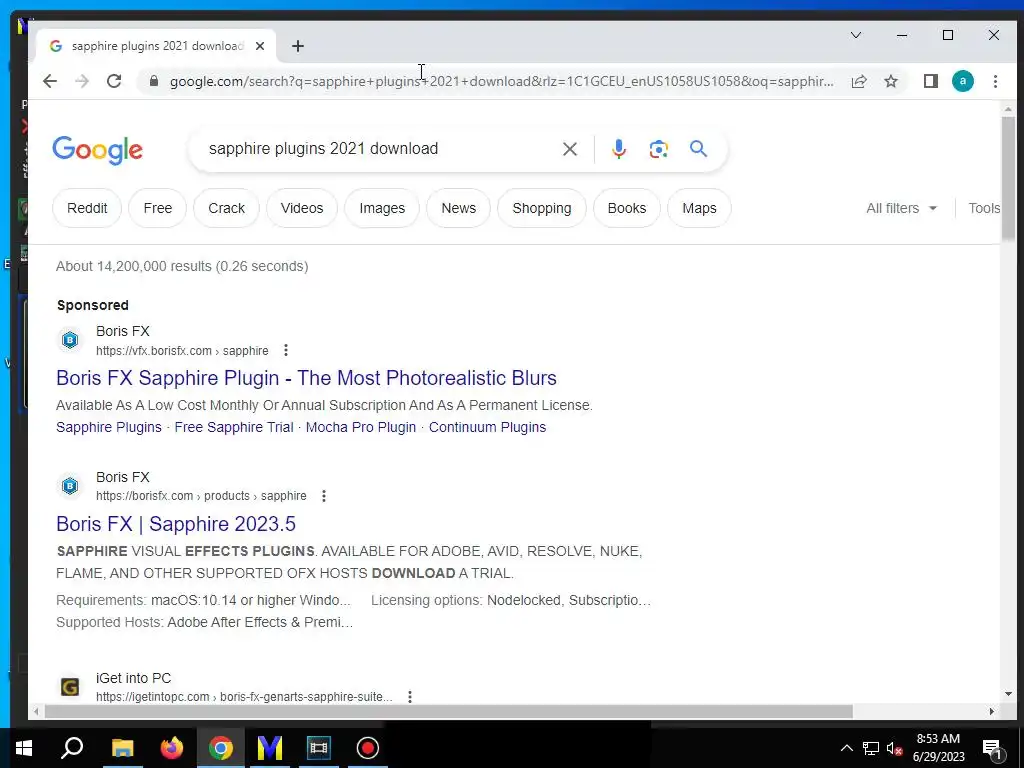Start voice search with microphone icon
The height and width of the screenshot is (768, 1024).
click(x=618, y=149)
